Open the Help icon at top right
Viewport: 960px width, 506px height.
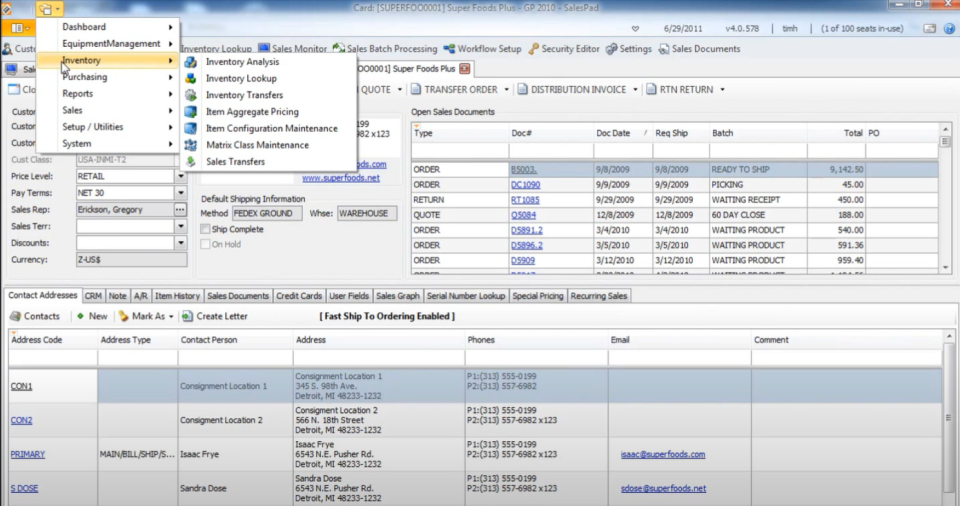[949, 28]
